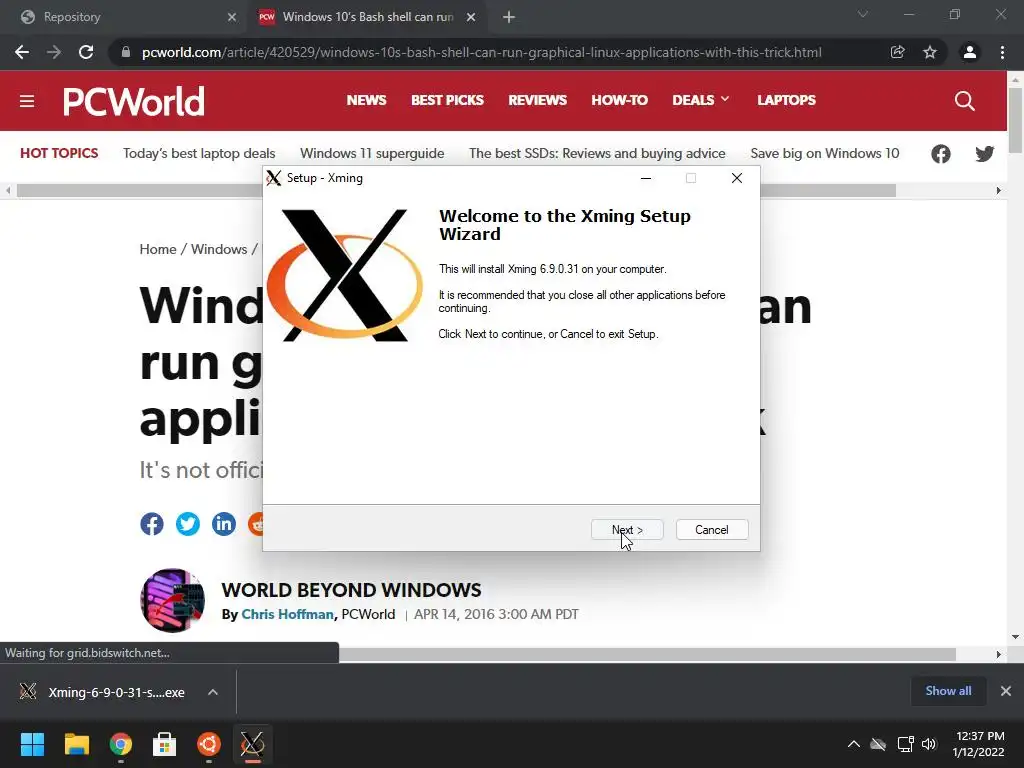Open Microsoft Store from taskbar
This screenshot has width=1024, height=768.
(165, 744)
